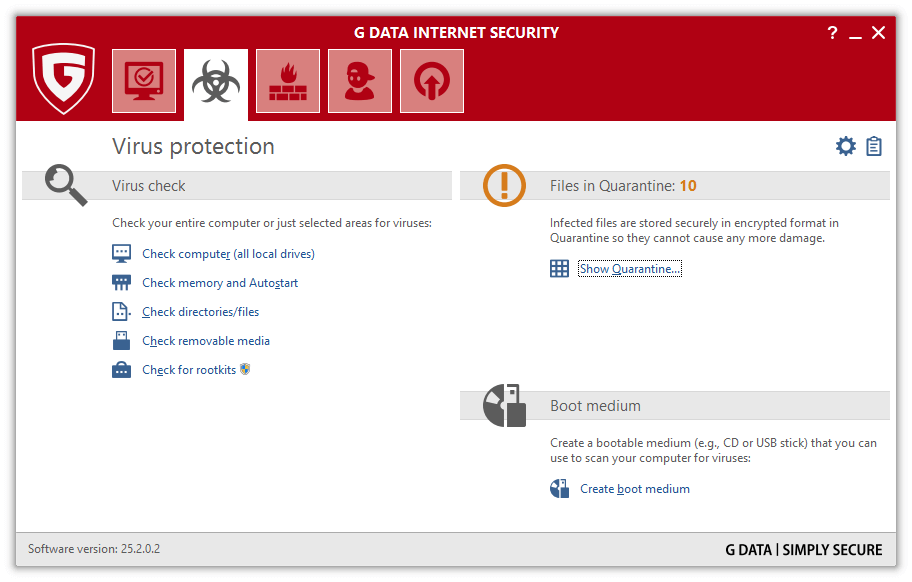Image resolution: width=912 pixels, height=582 pixels.
Task: Click the rootkits toolbox icon
Action: tap(122, 370)
